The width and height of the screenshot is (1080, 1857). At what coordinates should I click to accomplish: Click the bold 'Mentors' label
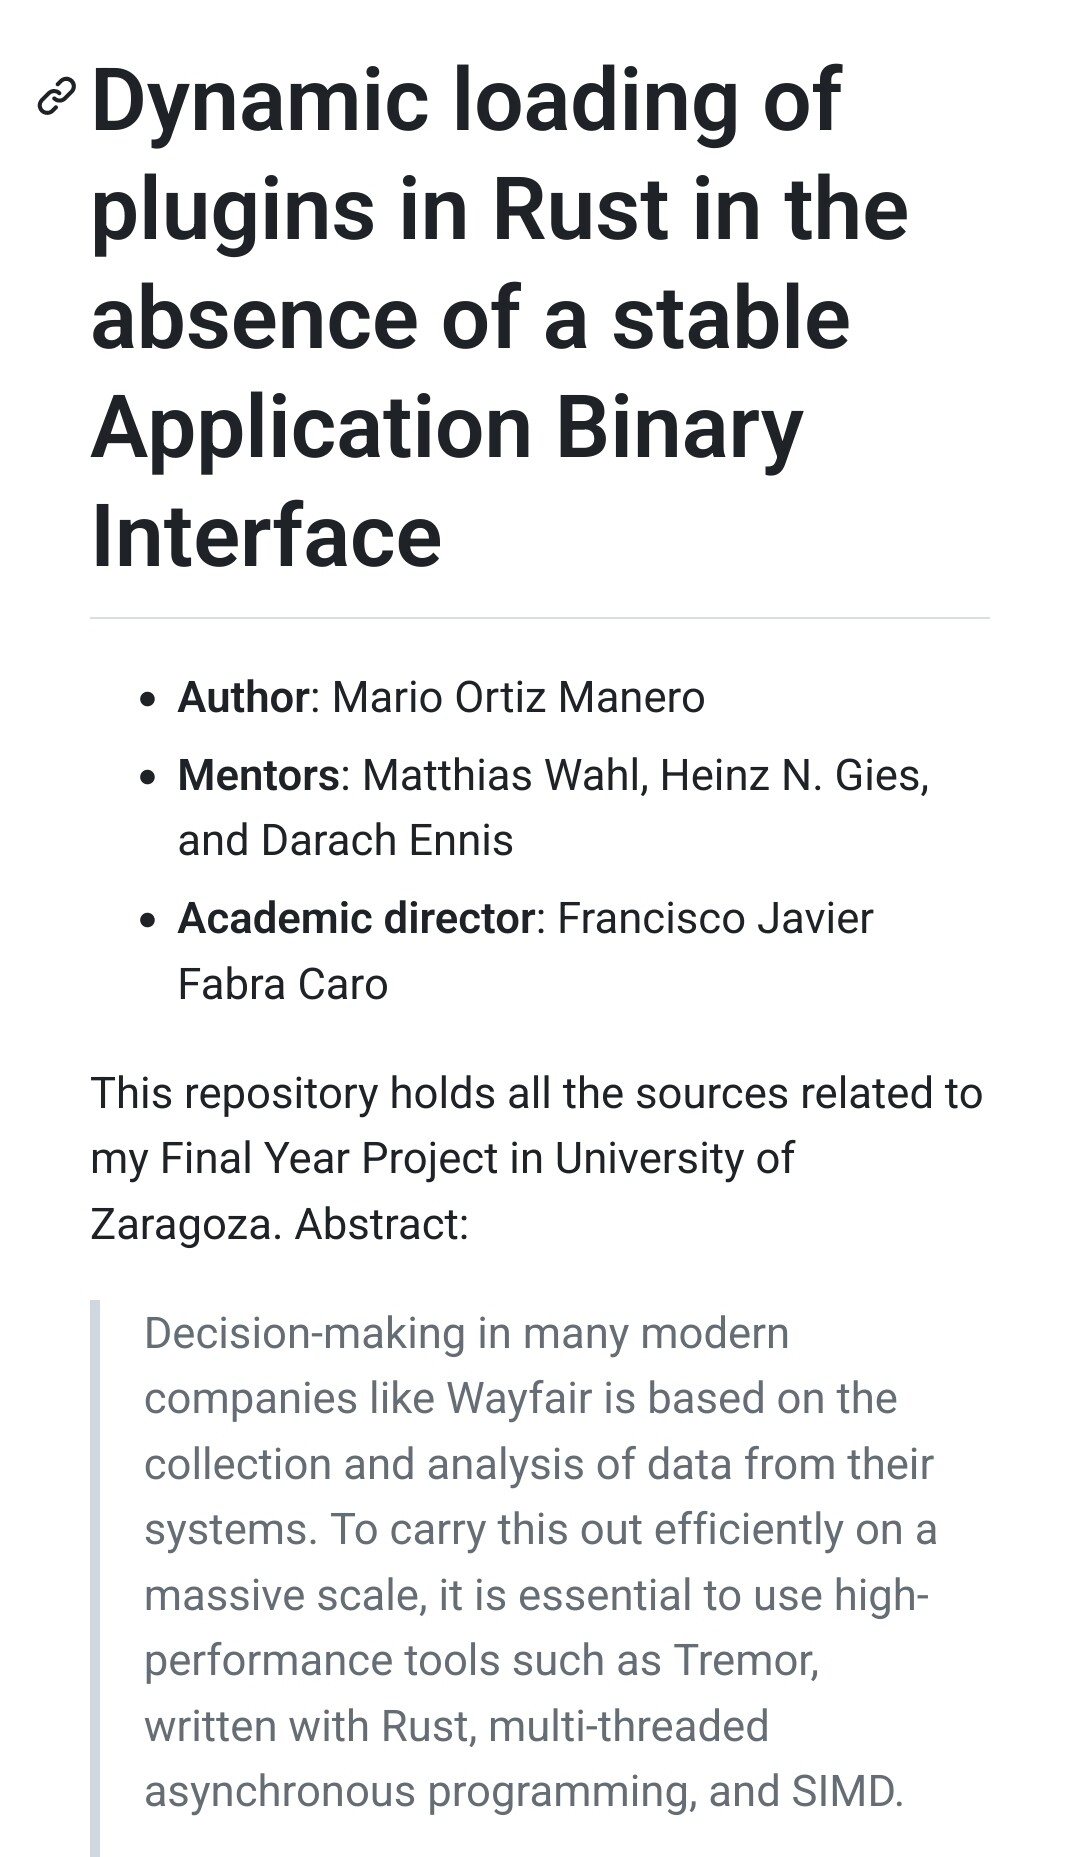(259, 775)
